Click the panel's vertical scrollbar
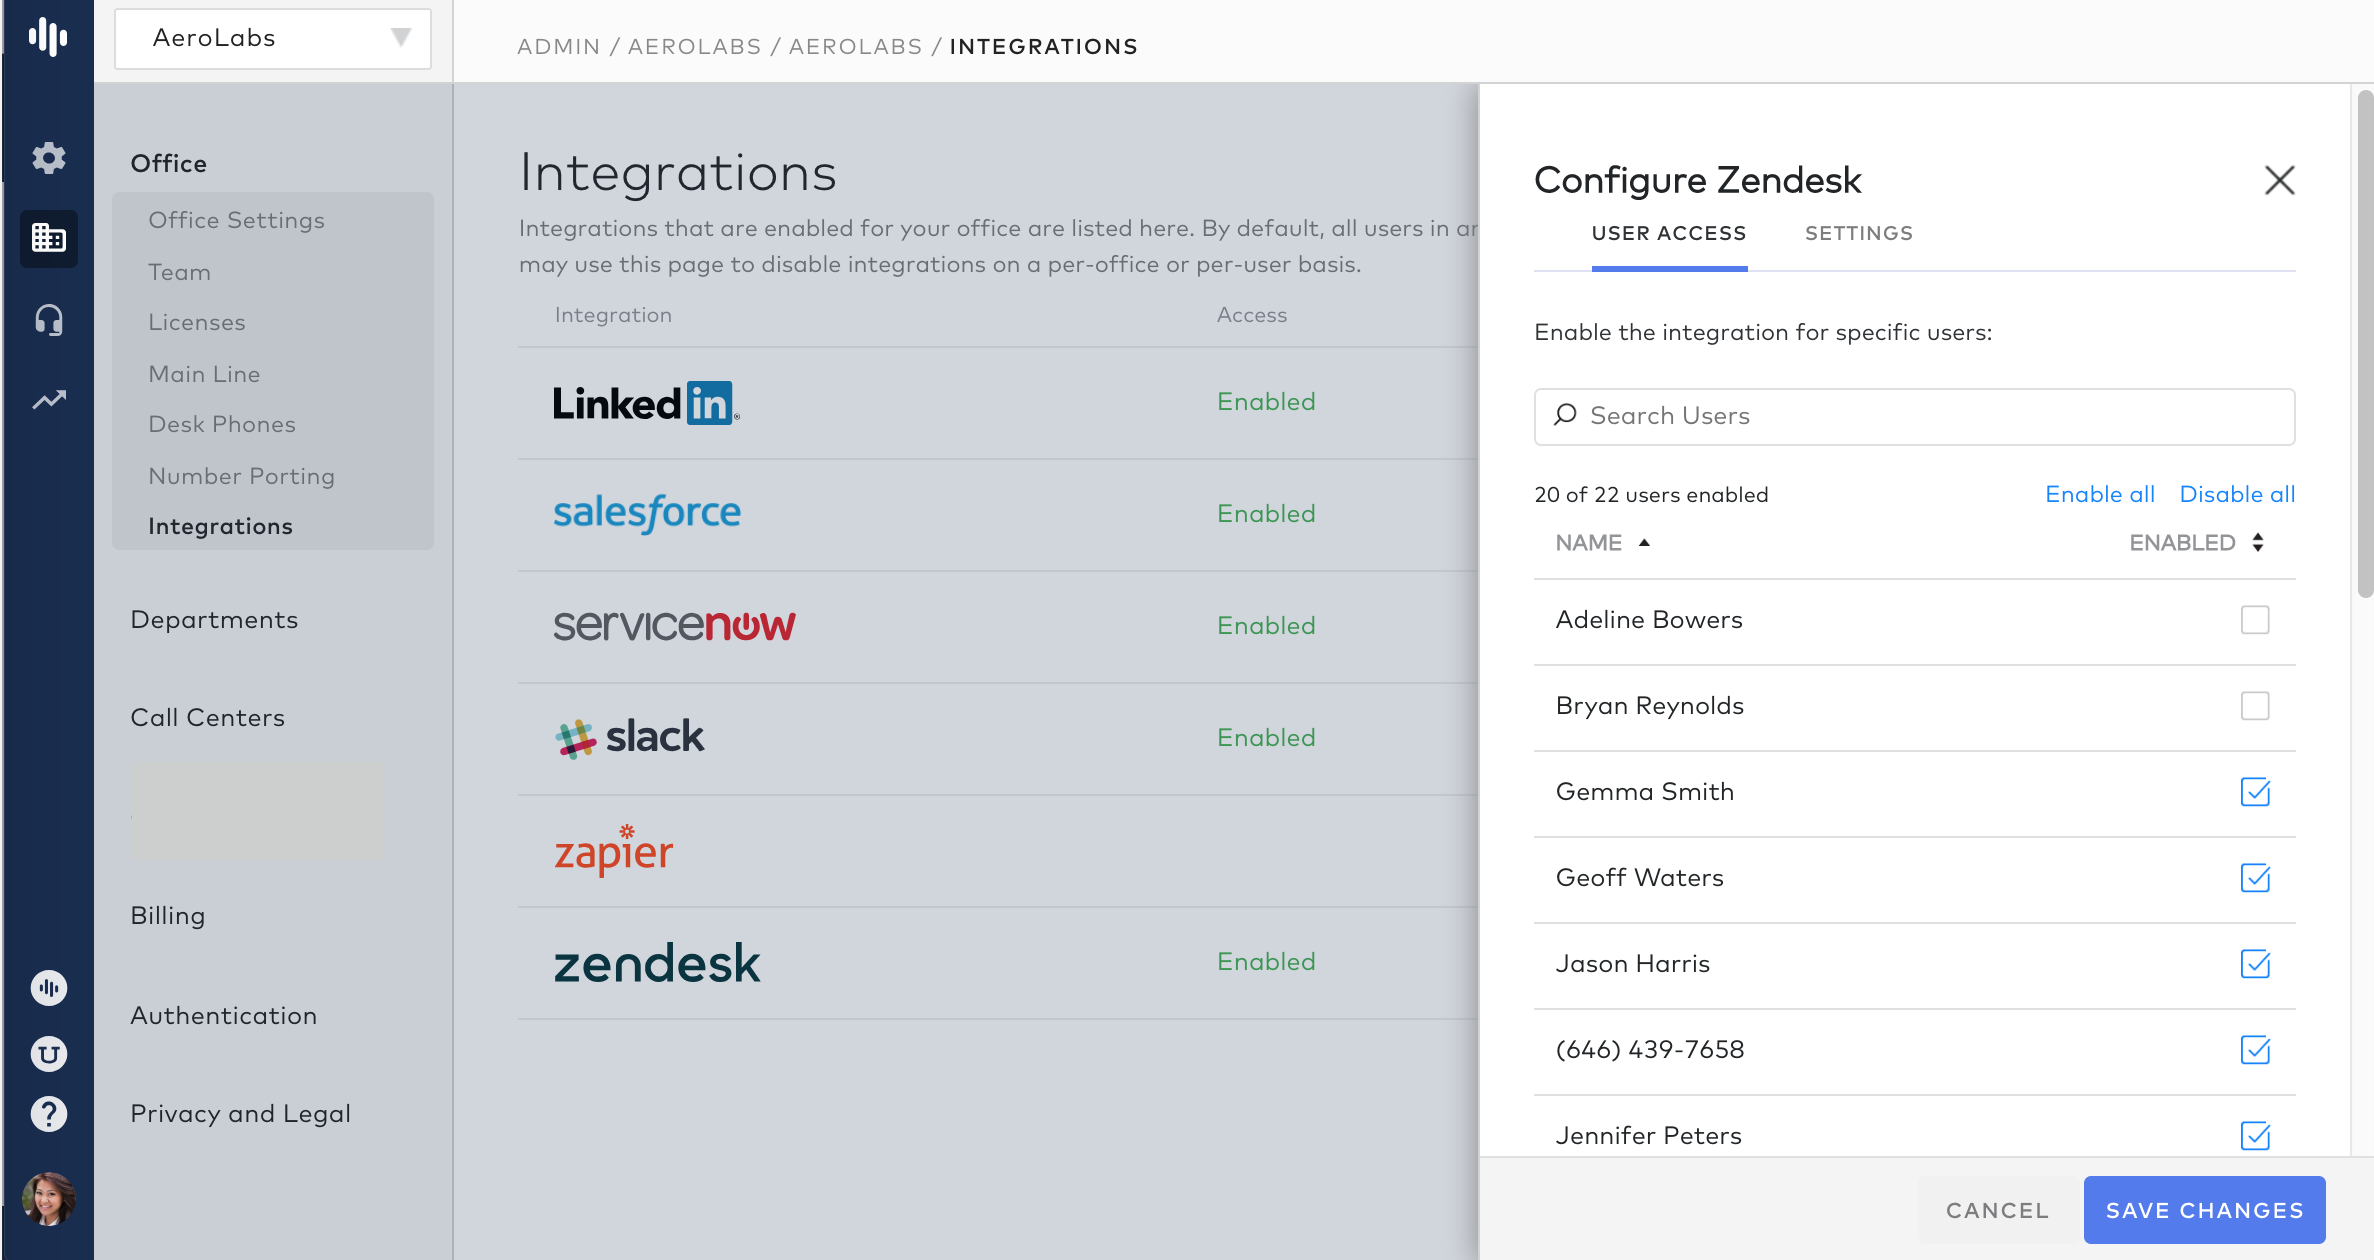 [2365, 345]
